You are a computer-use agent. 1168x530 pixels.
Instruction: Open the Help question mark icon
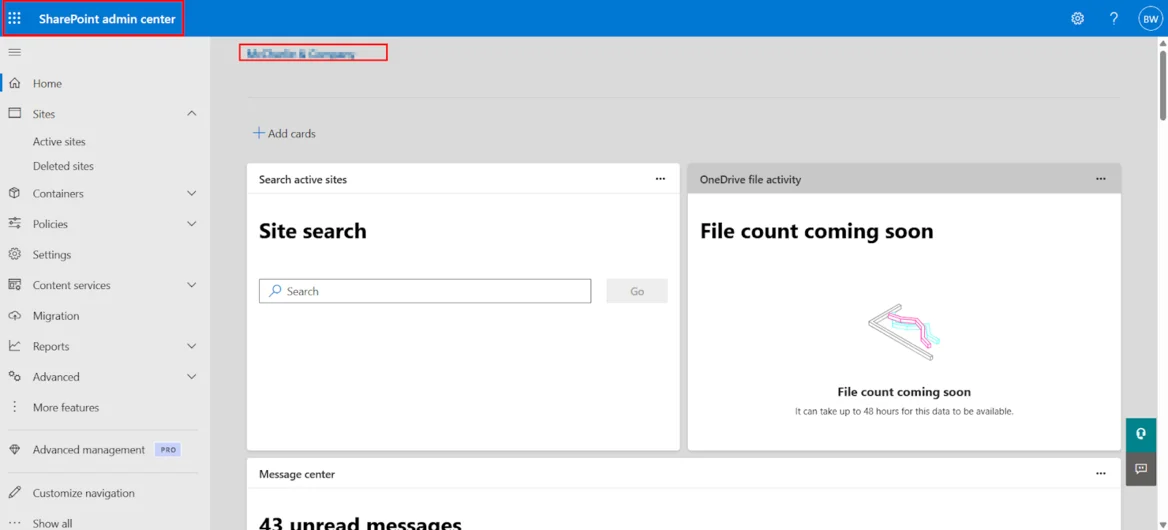[1114, 19]
